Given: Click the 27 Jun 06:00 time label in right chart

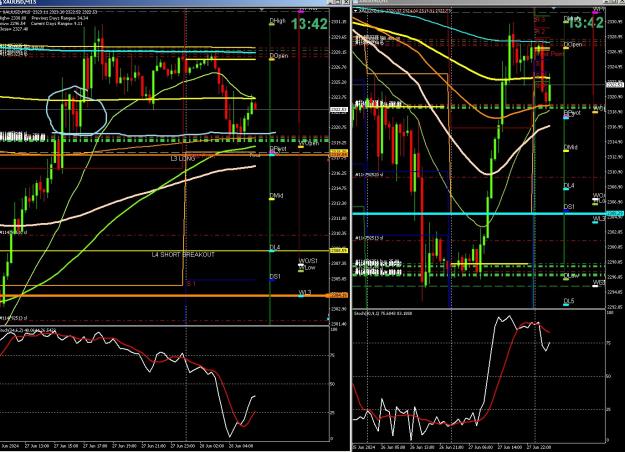Looking at the screenshot, I should pos(480,447).
